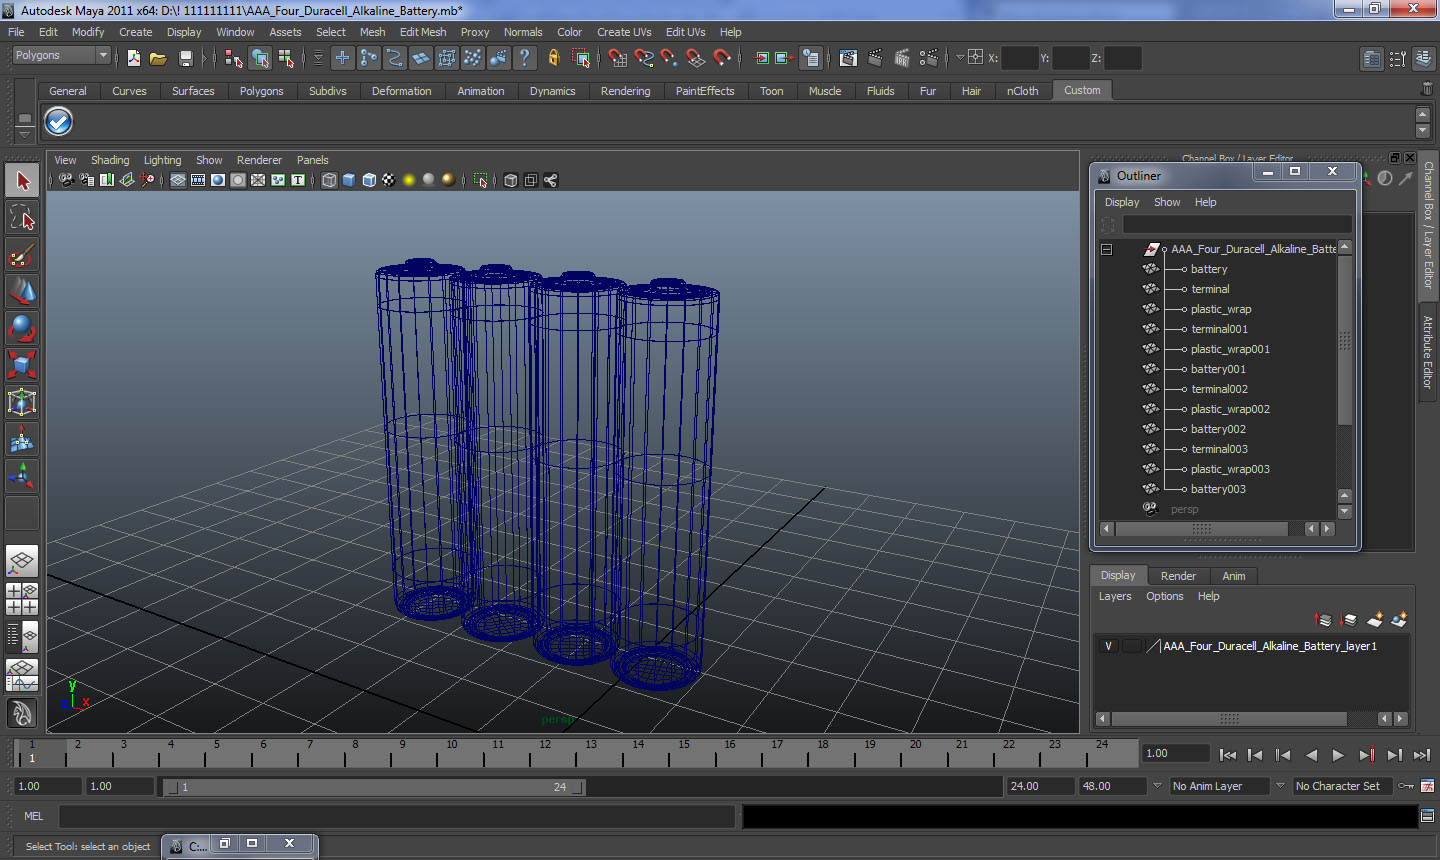Select the Show Manipulator tool
The height and width of the screenshot is (860, 1440).
tap(22, 476)
